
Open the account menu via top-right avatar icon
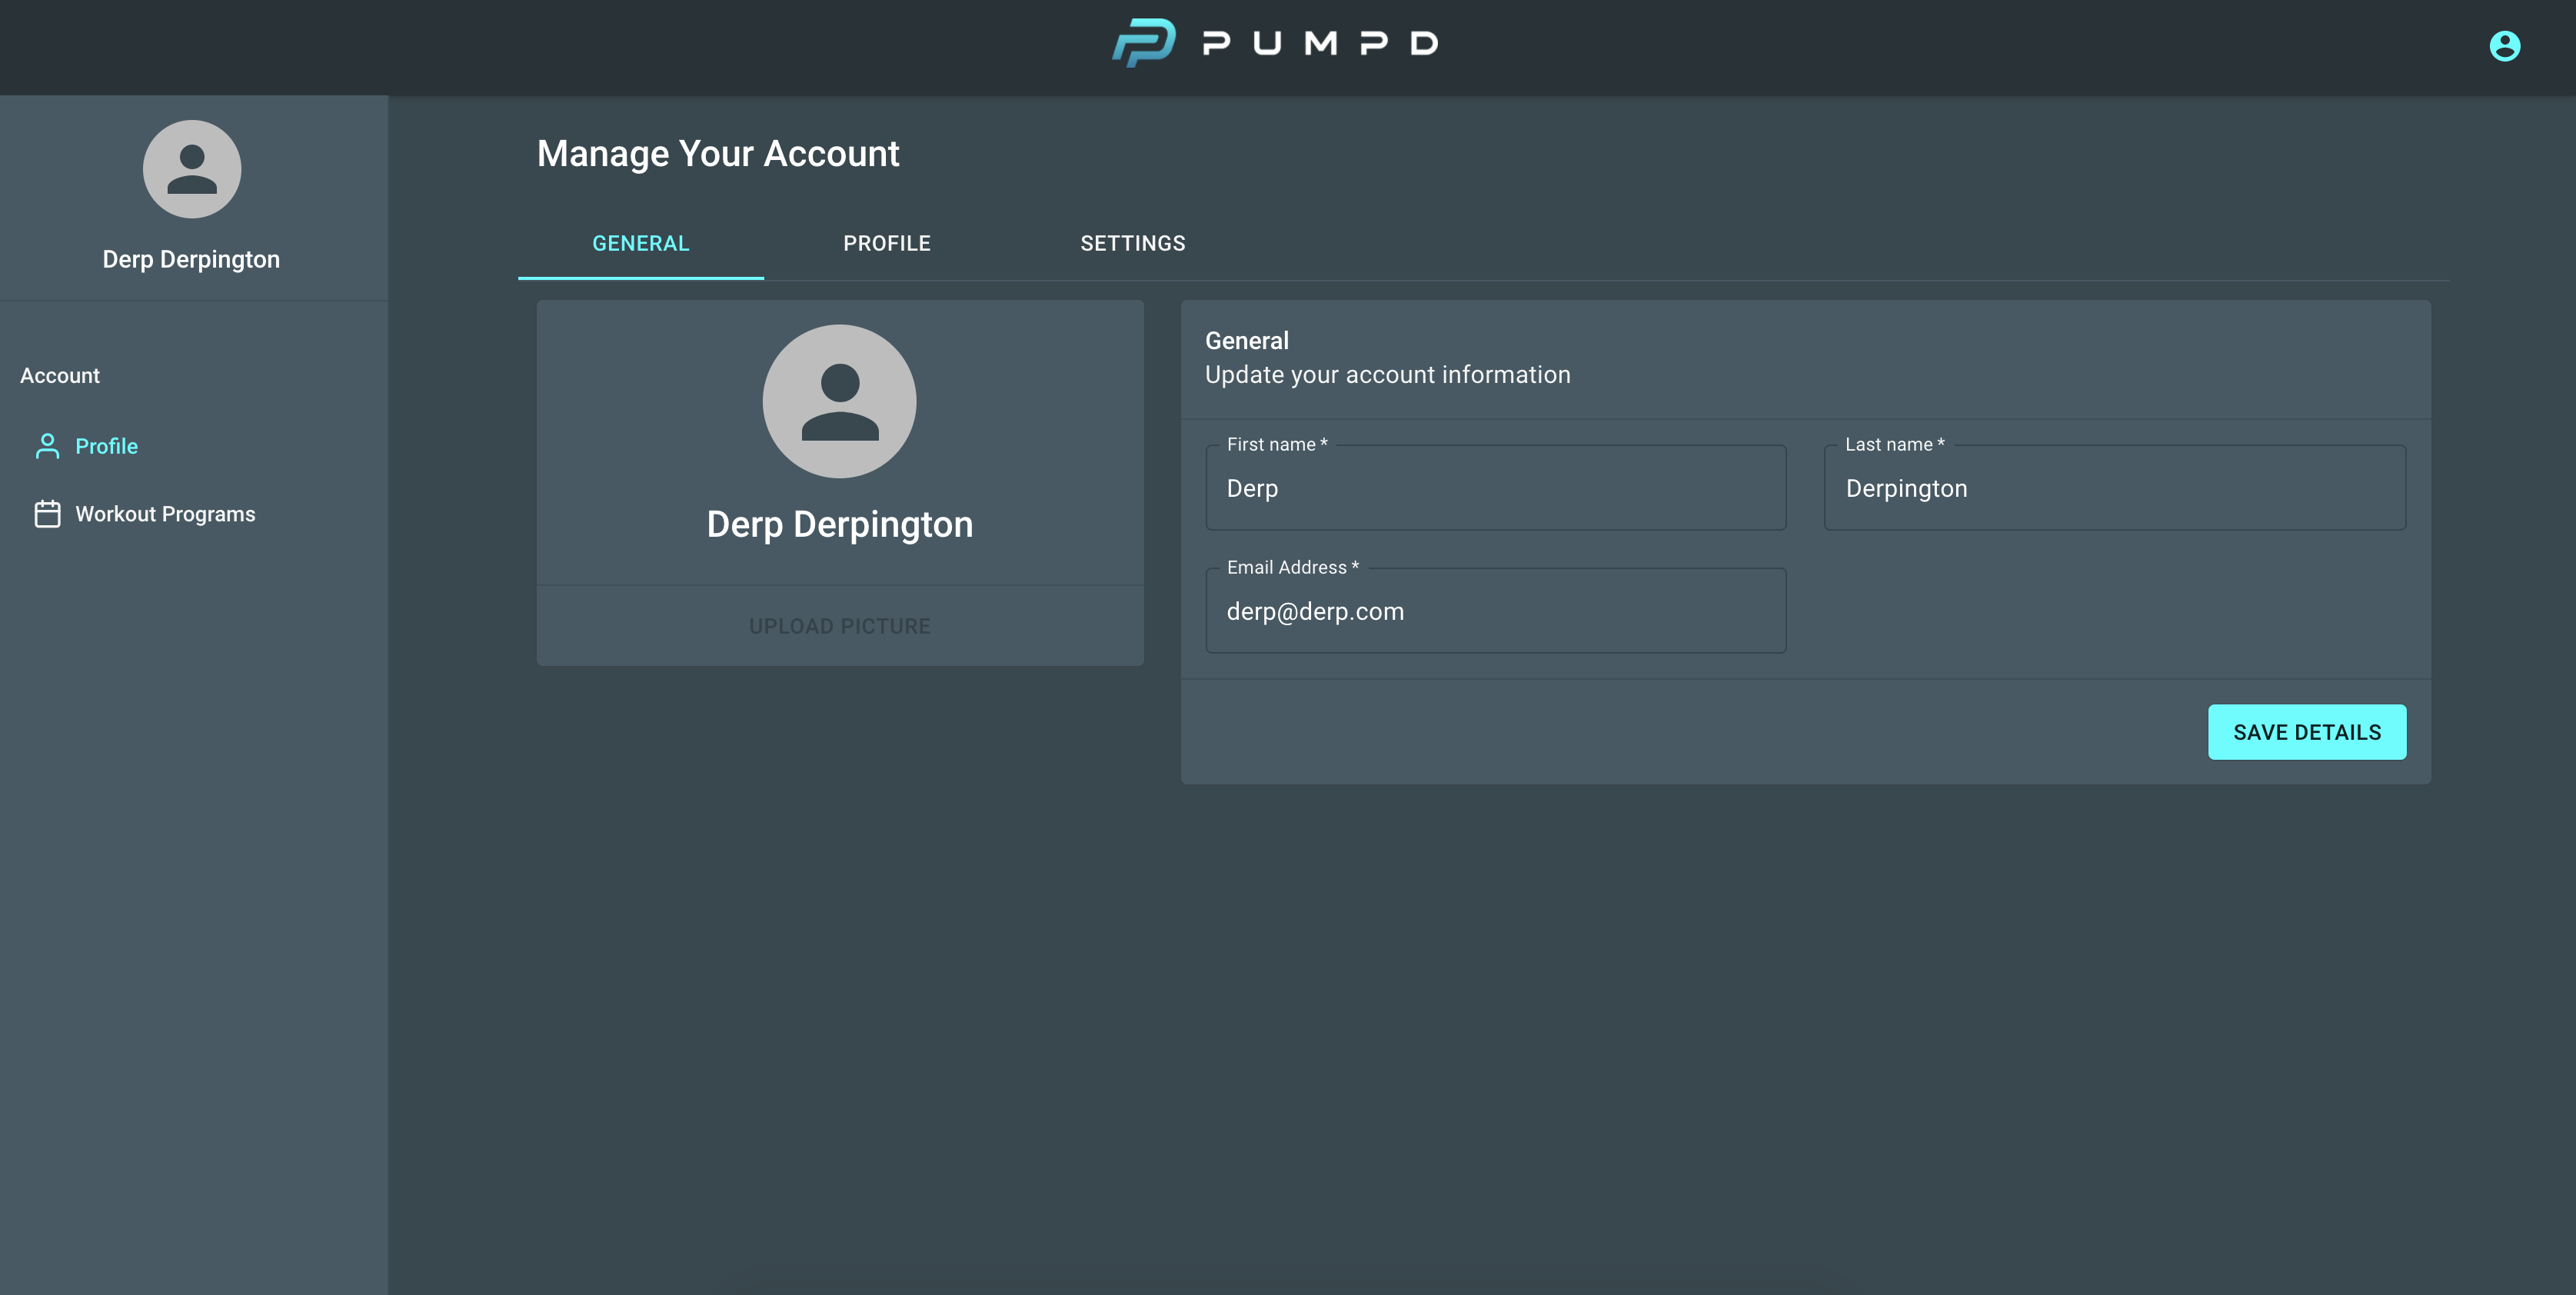coord(2504,45)
